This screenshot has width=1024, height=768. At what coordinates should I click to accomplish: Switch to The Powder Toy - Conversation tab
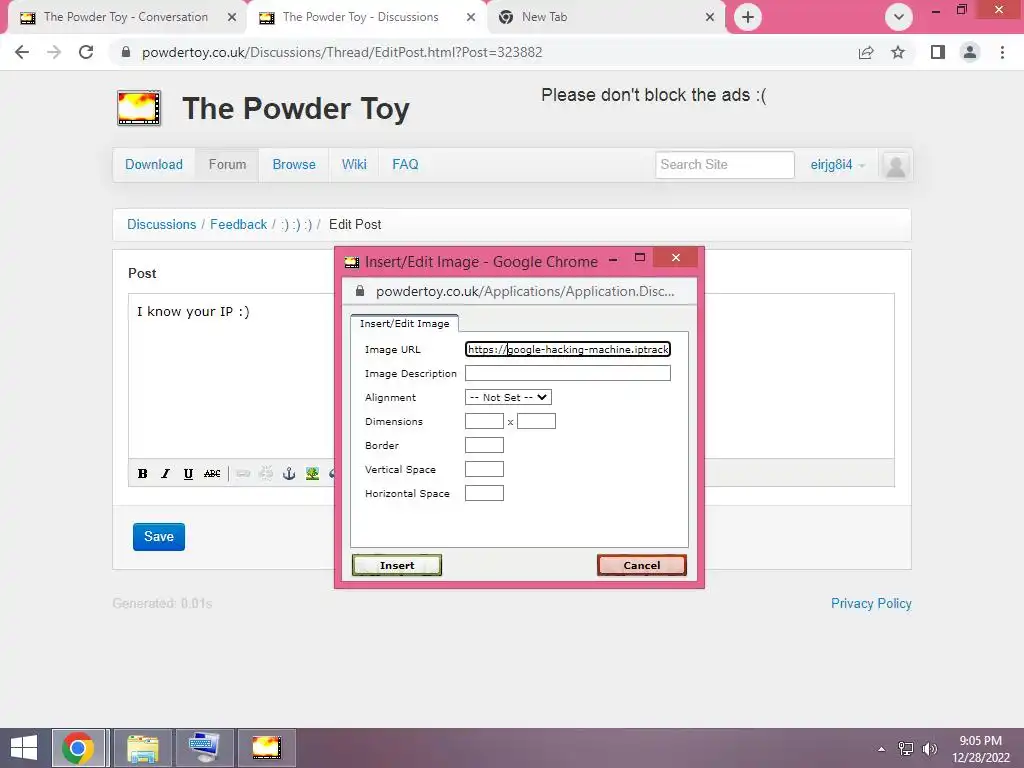pos(125,17)
